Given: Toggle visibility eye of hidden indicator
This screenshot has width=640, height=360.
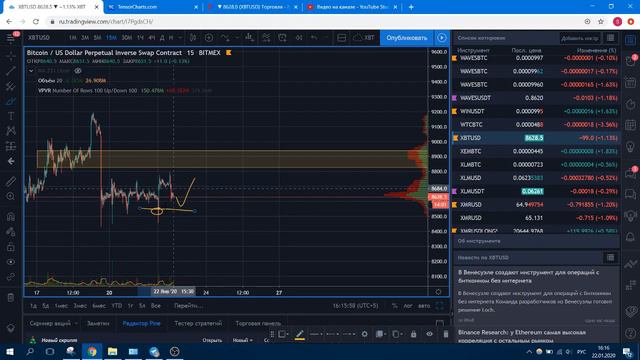Looking at the screenshot, I should pos(78,71).
